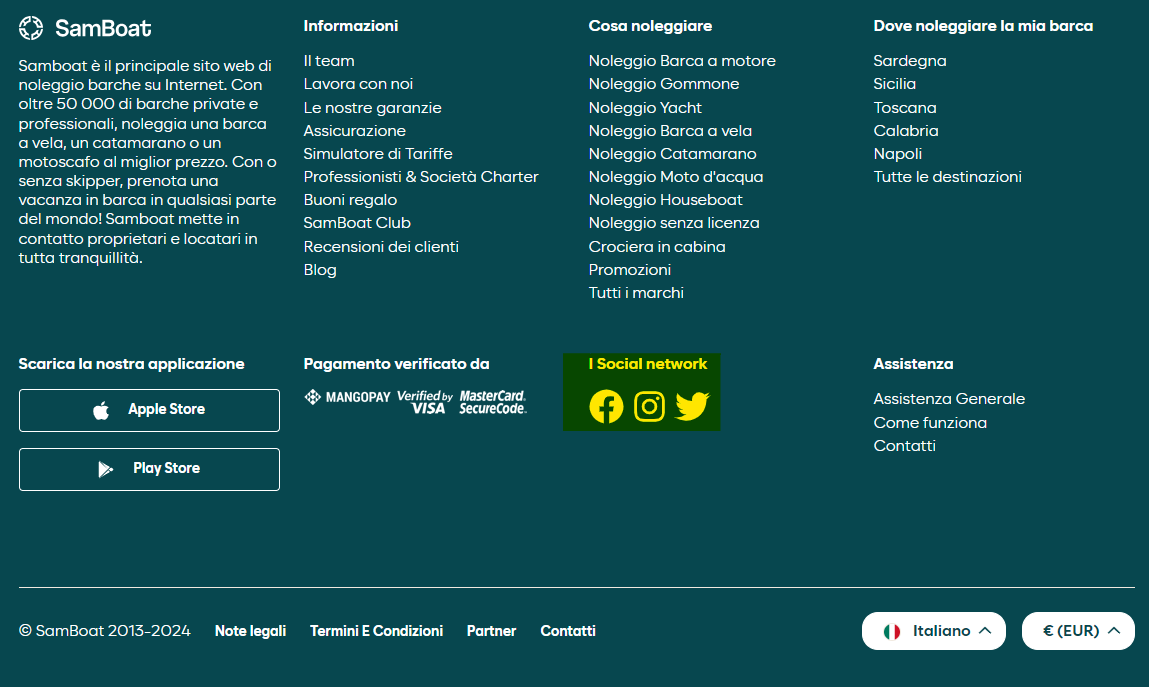The height and width of the screenshot is (687, 1149).
Task: Open the Italiano language dropdown
Action: point(934,631)
